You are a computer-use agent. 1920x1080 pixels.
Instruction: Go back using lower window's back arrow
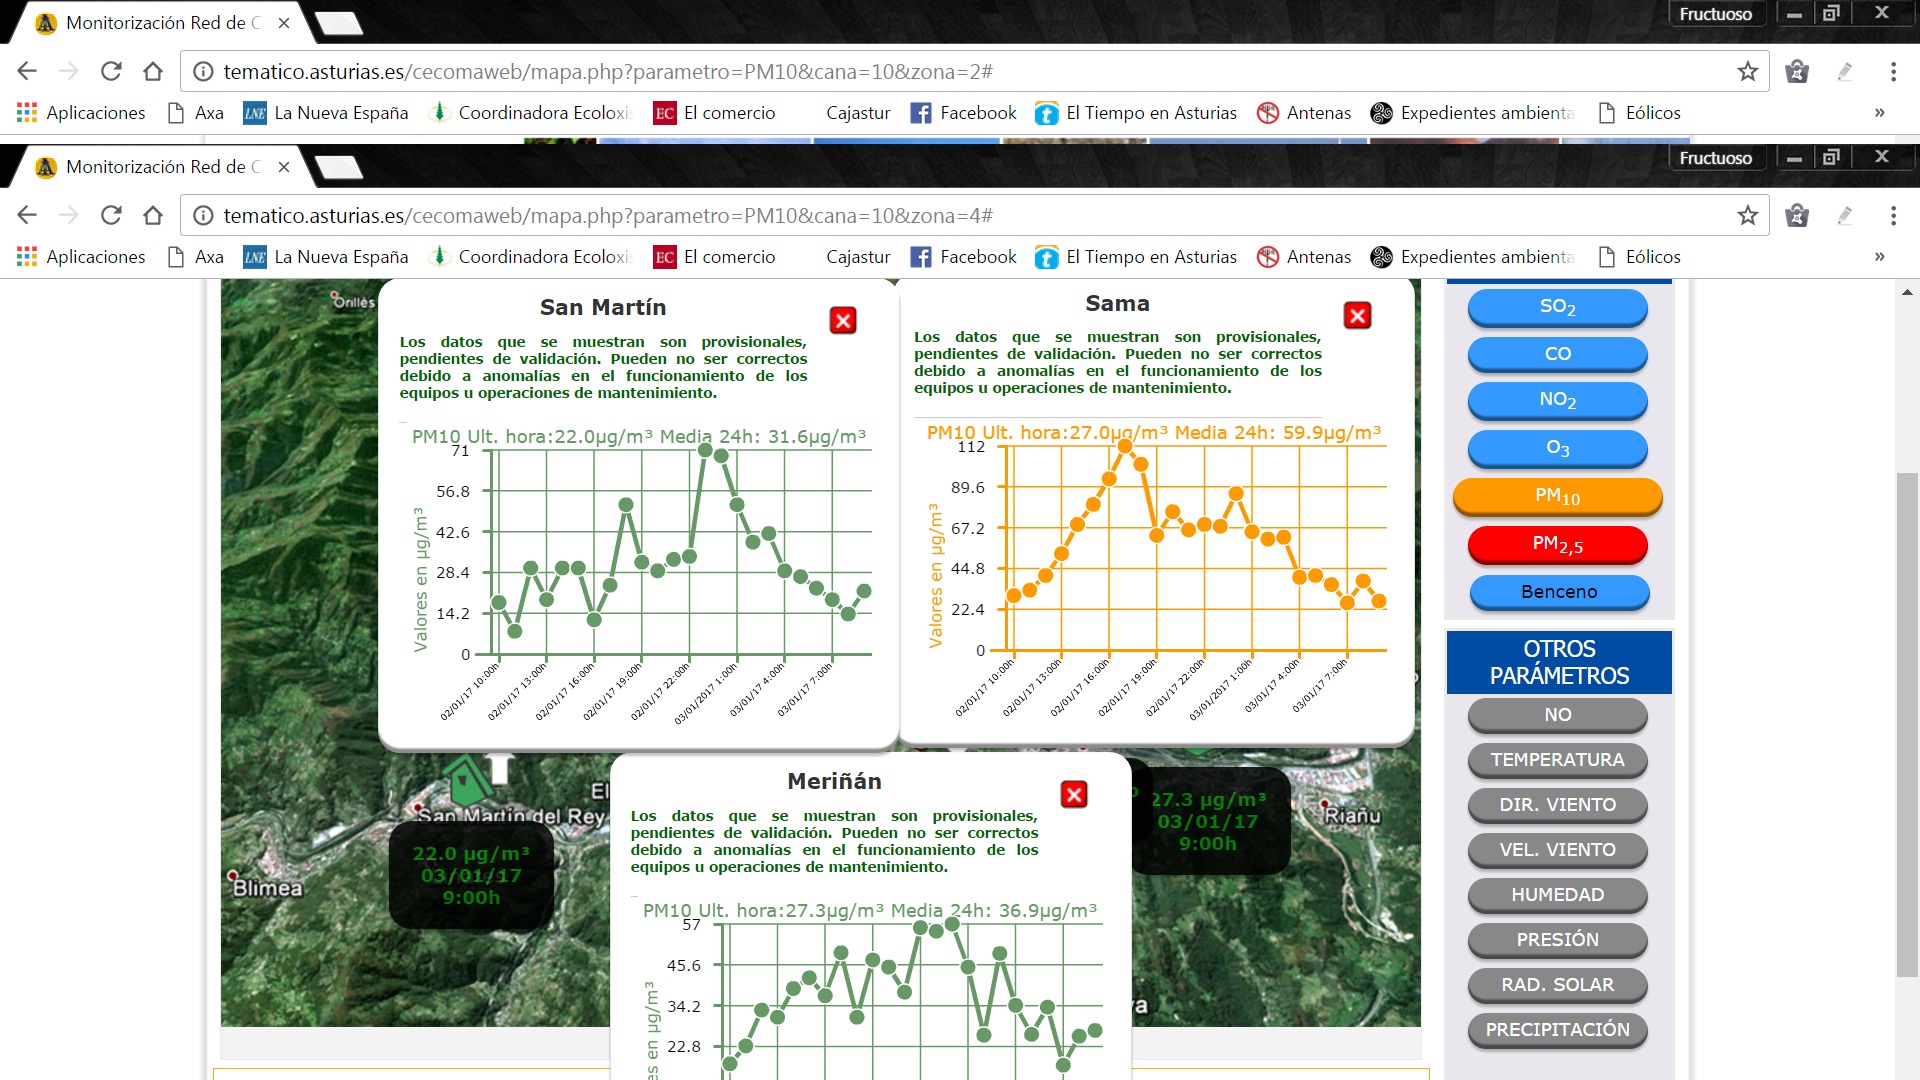pos(27,215)
